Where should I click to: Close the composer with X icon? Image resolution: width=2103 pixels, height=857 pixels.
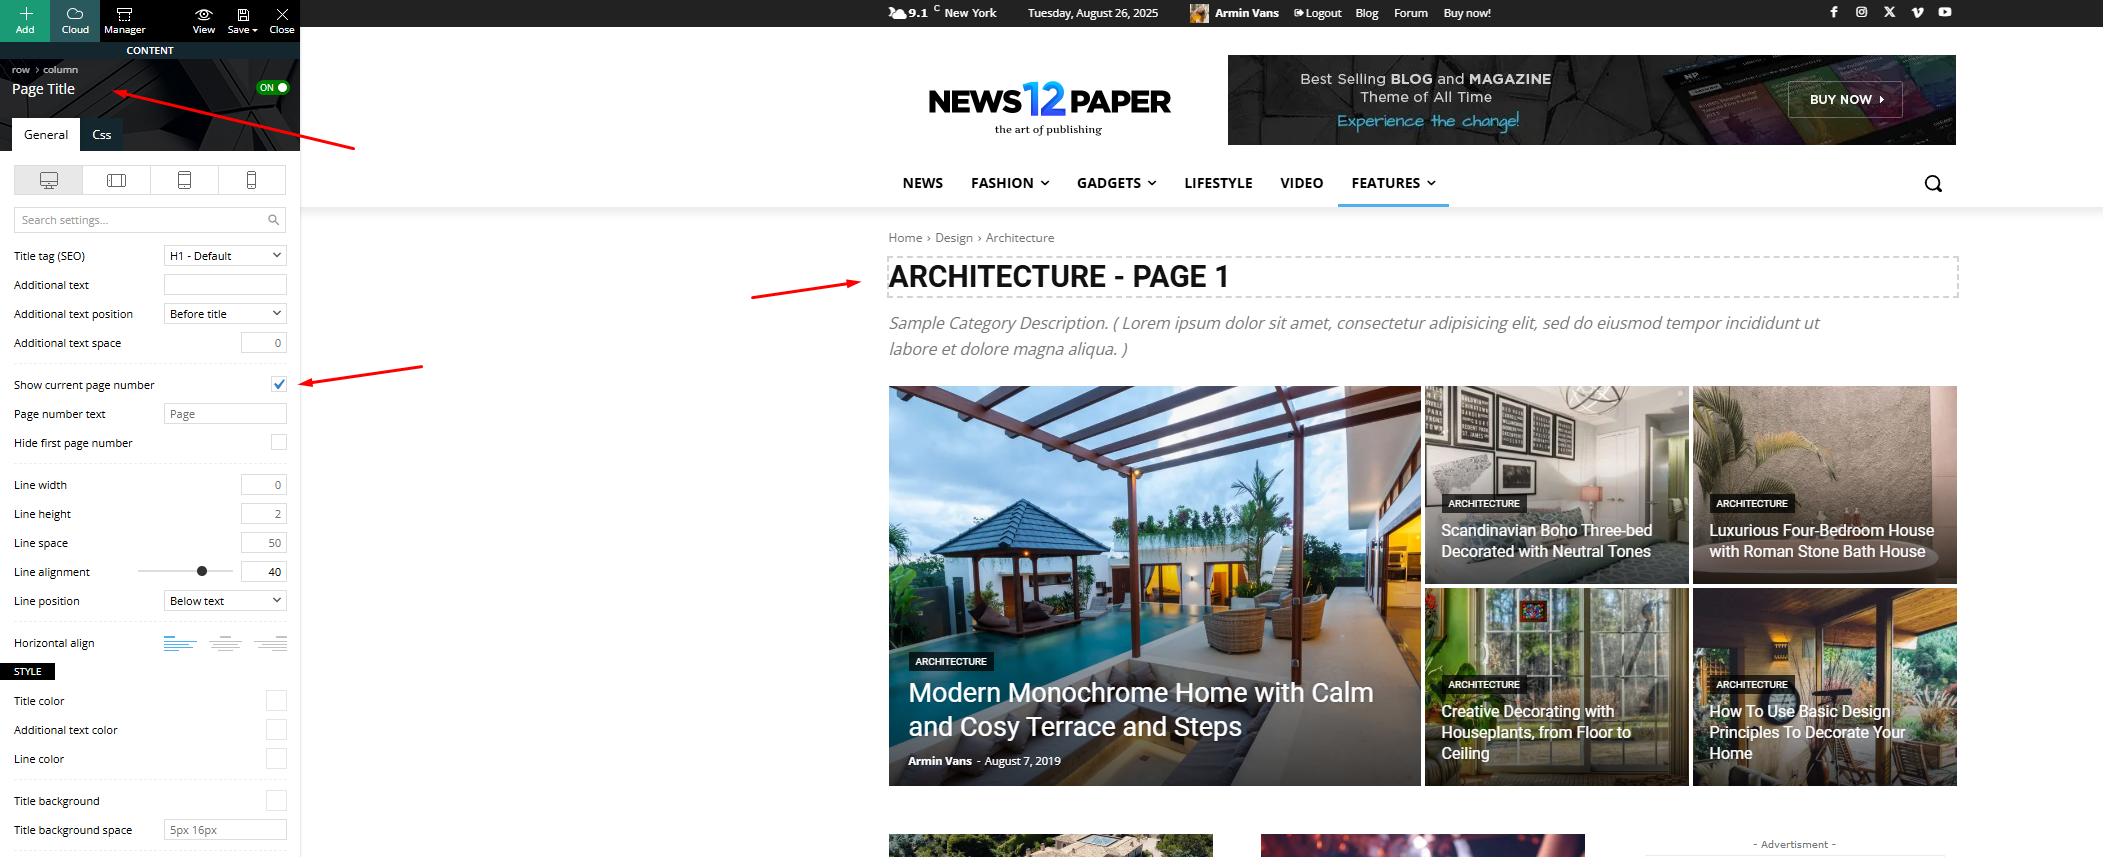(282, 14)
